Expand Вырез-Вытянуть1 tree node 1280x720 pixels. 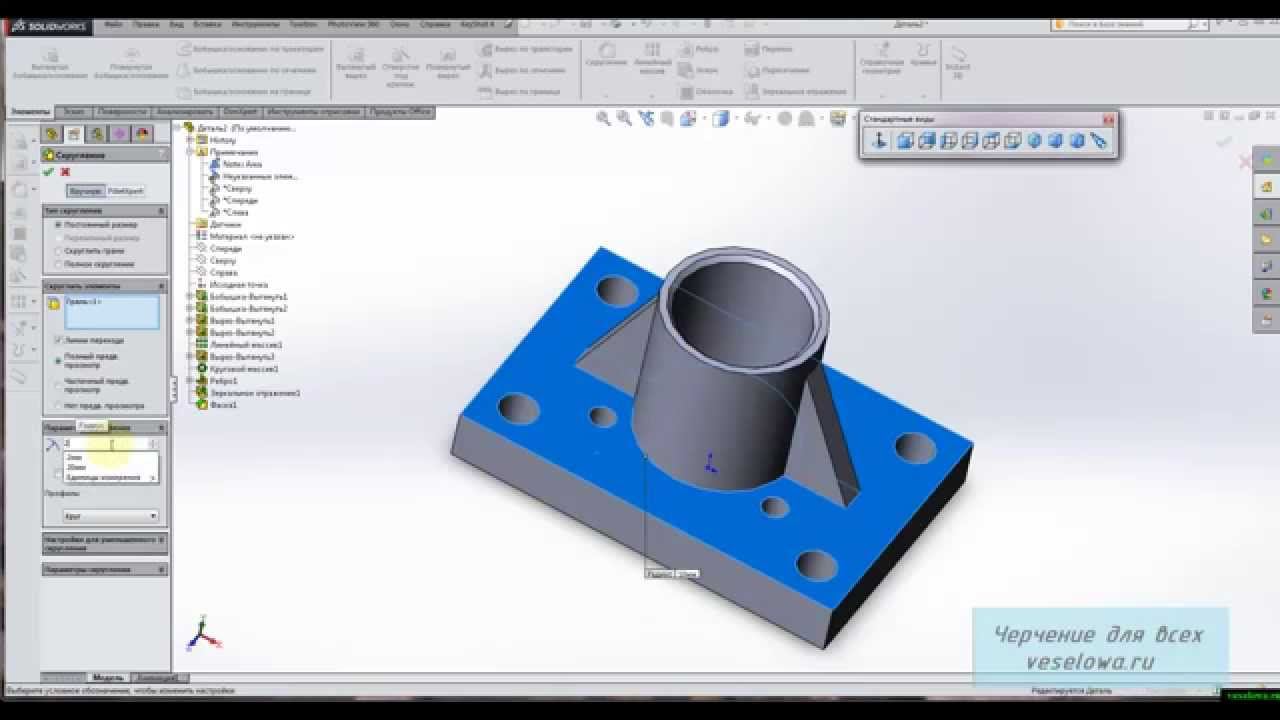[x=189, y=321]
